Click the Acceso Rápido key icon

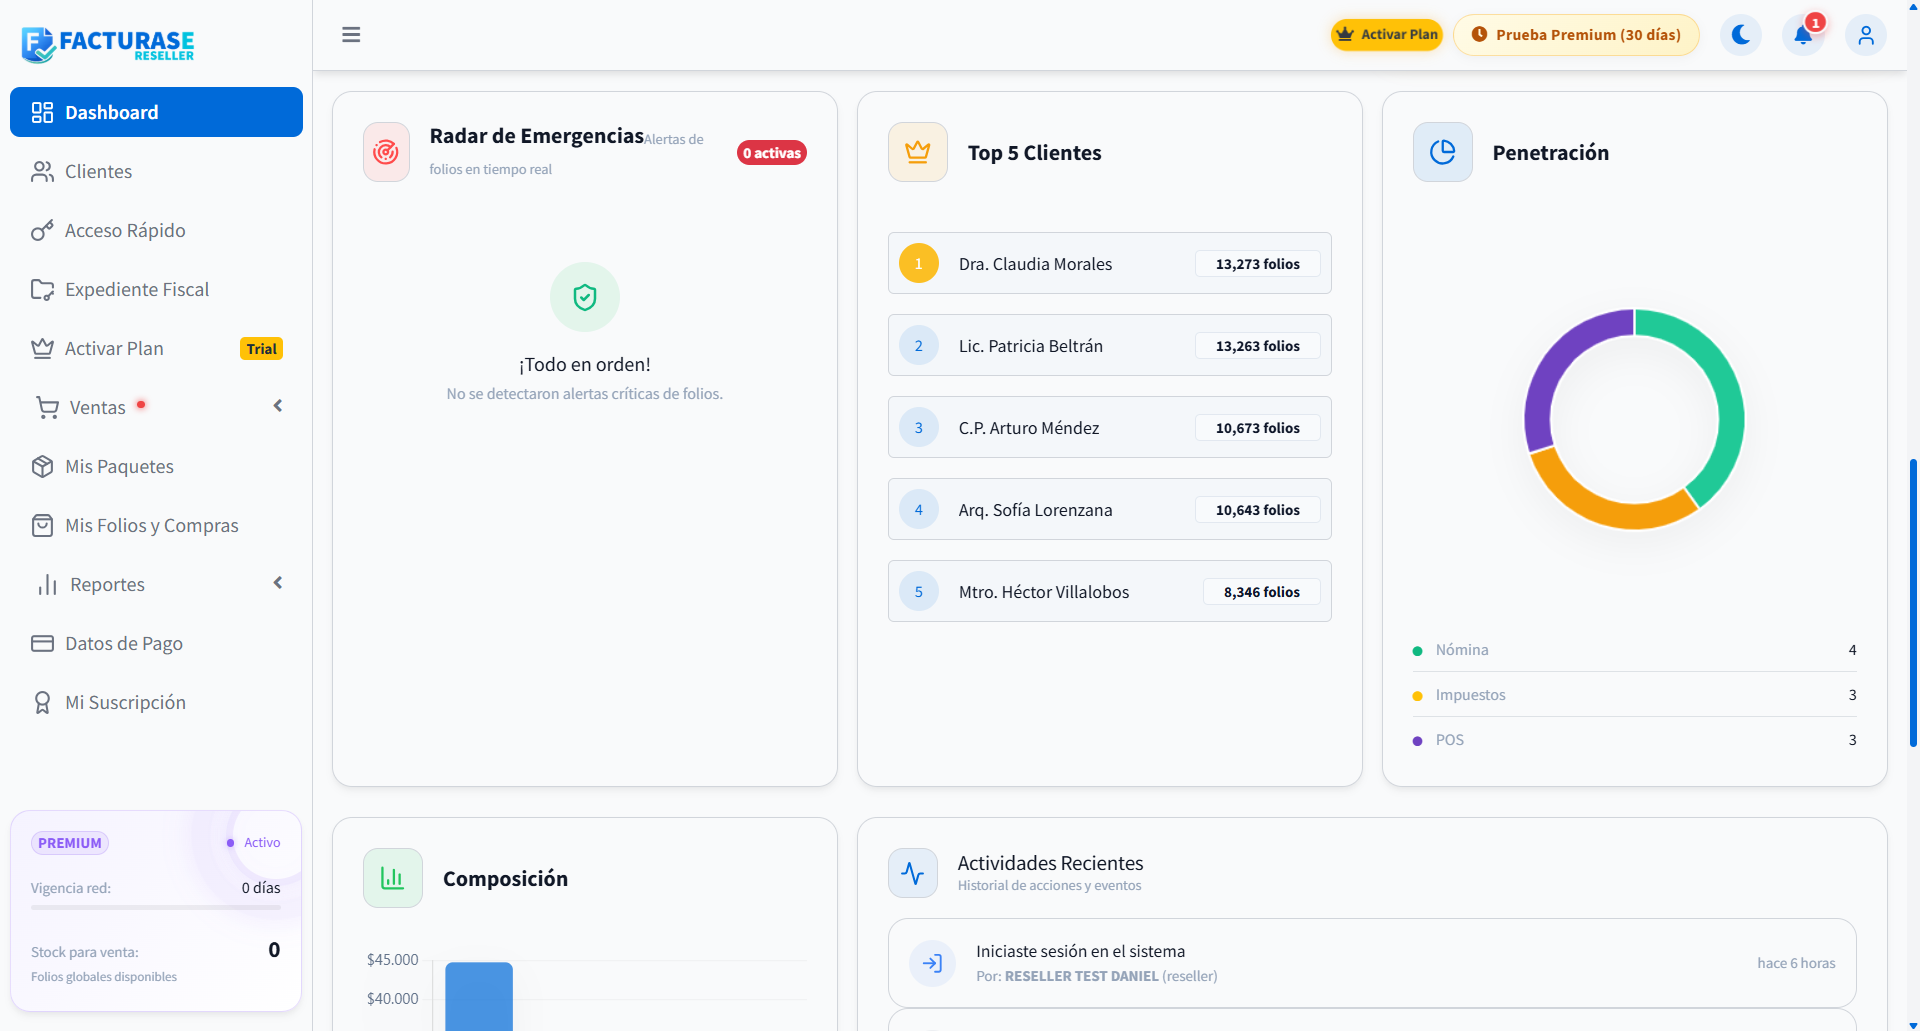pos(42,231)
